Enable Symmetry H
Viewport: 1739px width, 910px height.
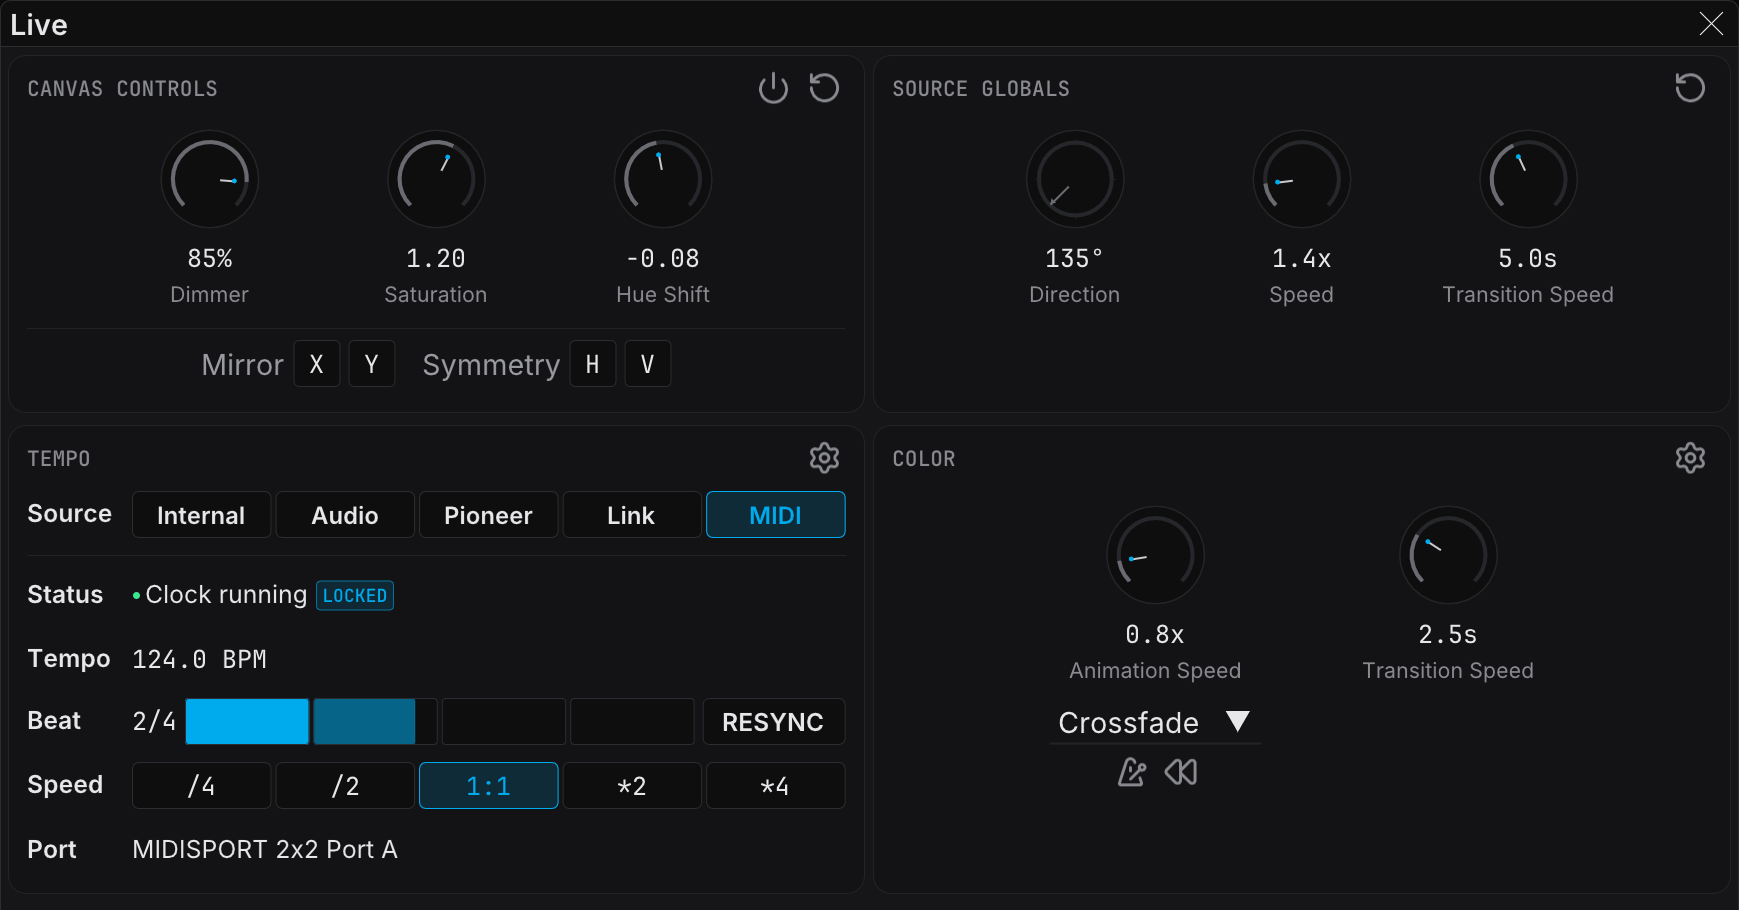tap(593, 364)
